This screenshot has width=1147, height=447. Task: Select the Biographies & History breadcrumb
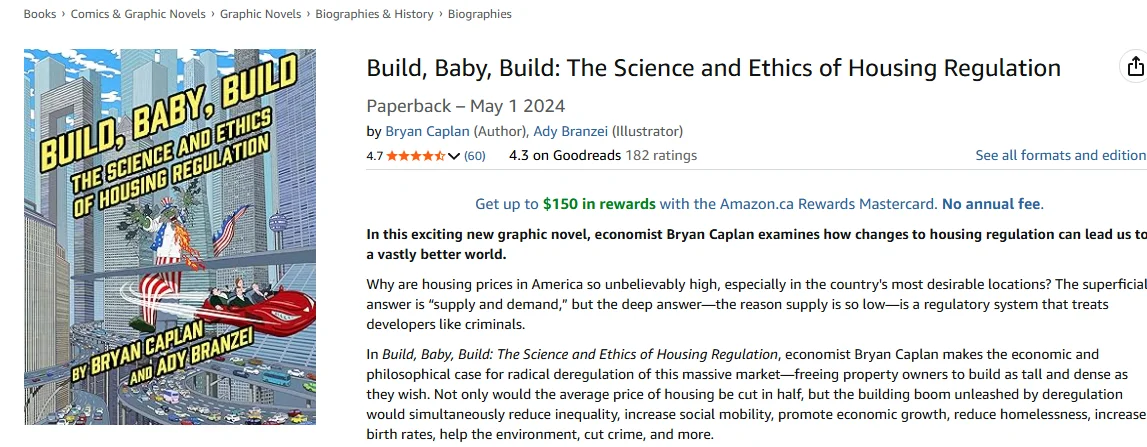click(374, 14)
